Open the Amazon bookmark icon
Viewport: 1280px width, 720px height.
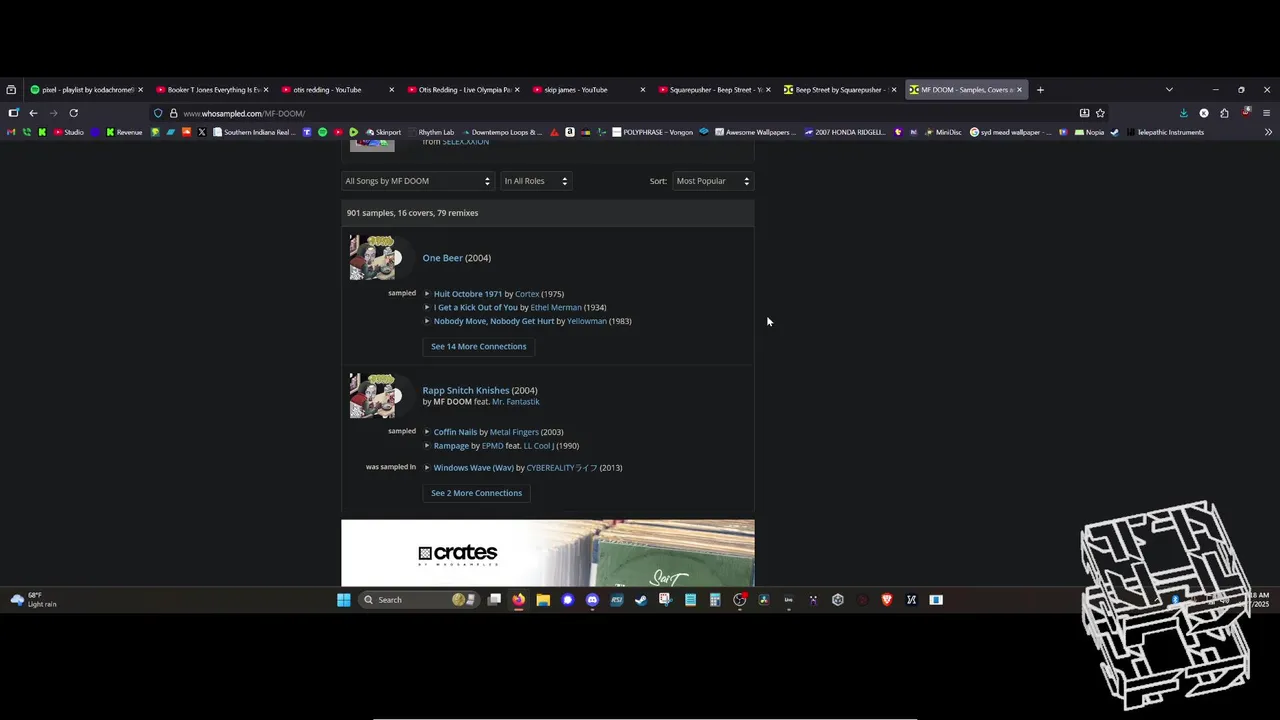tap(570, 132)
